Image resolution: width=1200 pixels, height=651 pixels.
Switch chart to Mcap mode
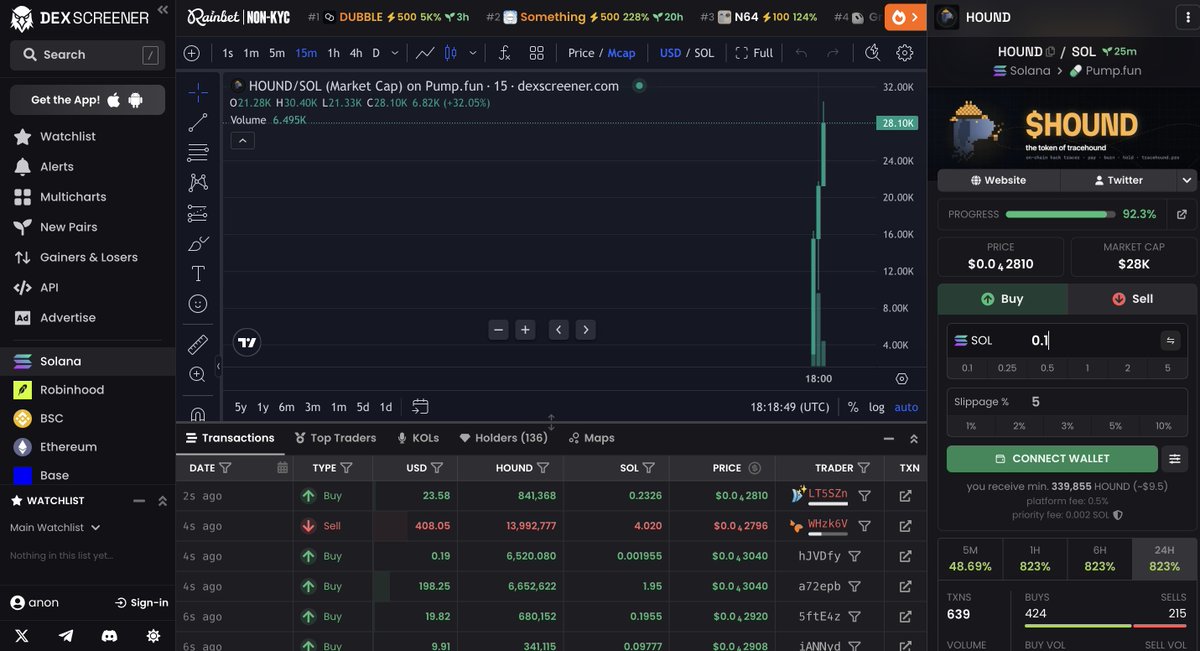click(x=621, y=53)
